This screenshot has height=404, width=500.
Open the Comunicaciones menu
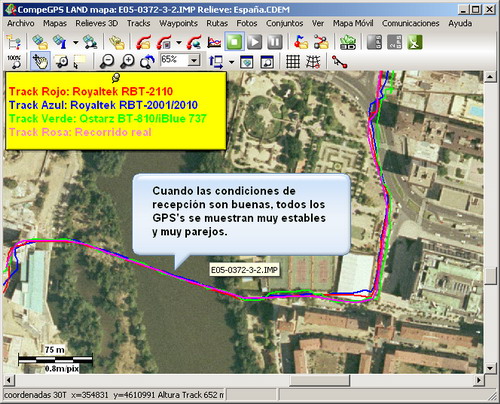click(x=411, y=23)
